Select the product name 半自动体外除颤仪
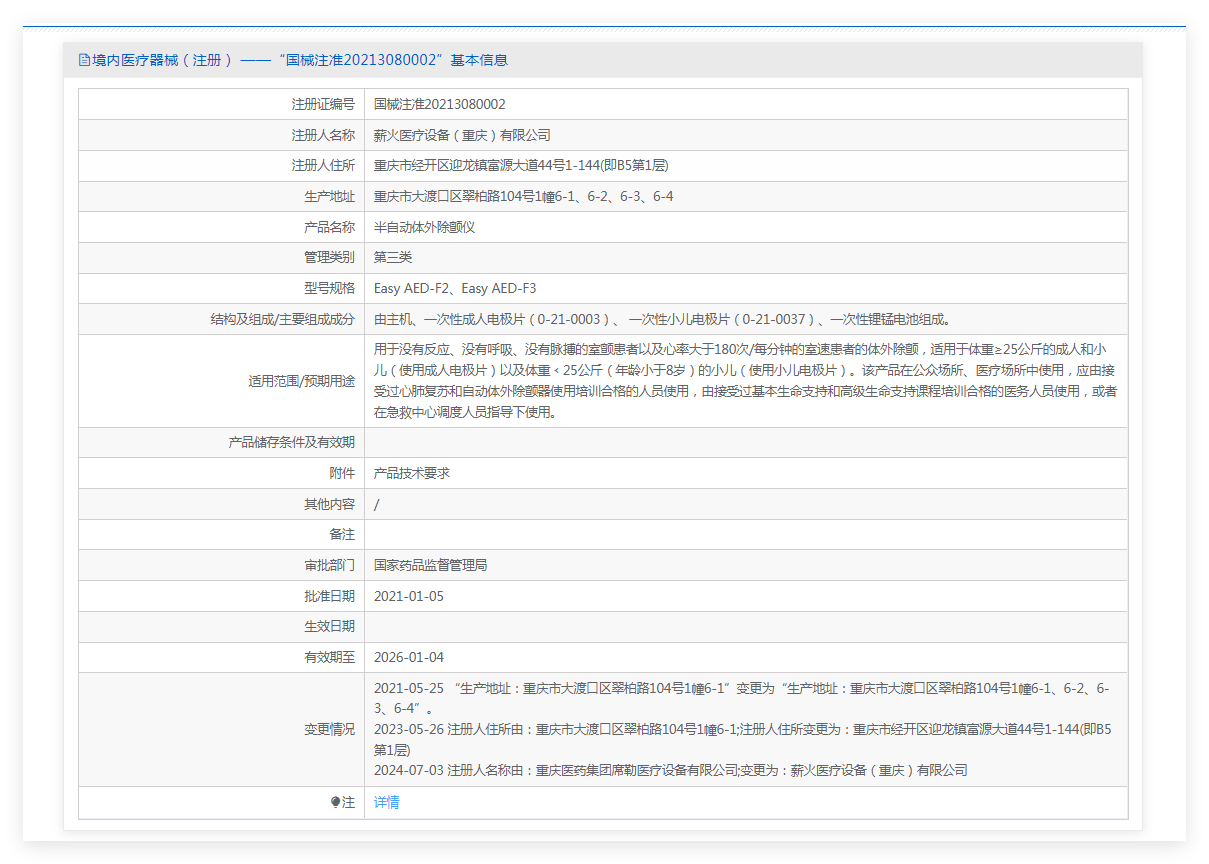Image resolution: width=1209 pixels, height=864 pixels. point(424,227)
